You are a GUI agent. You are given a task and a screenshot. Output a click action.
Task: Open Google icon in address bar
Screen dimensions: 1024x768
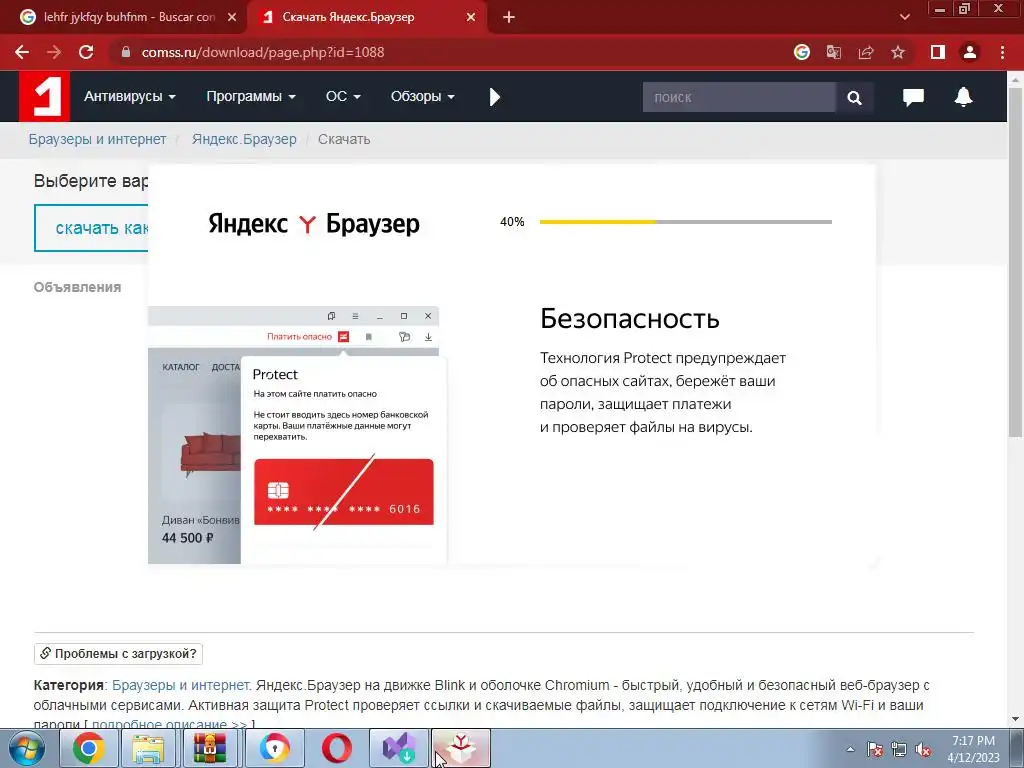click(801, 52)
